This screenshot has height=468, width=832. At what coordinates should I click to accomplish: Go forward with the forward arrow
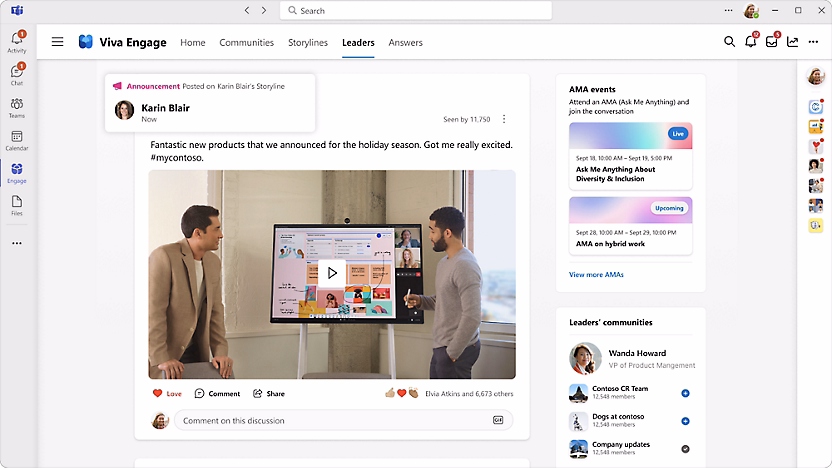point(264,11)
